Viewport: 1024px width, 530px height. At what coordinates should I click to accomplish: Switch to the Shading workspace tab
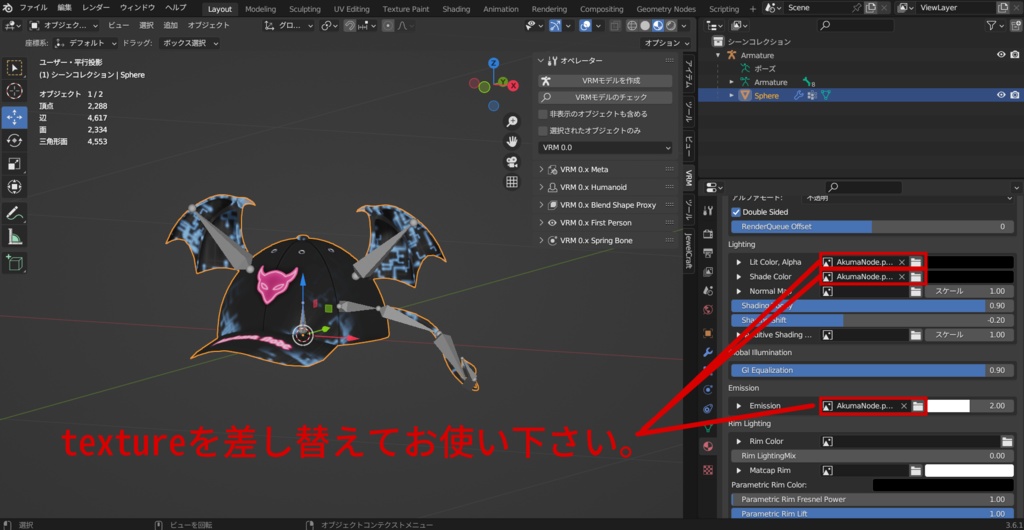pyautogui.click(x=455, y=9)
